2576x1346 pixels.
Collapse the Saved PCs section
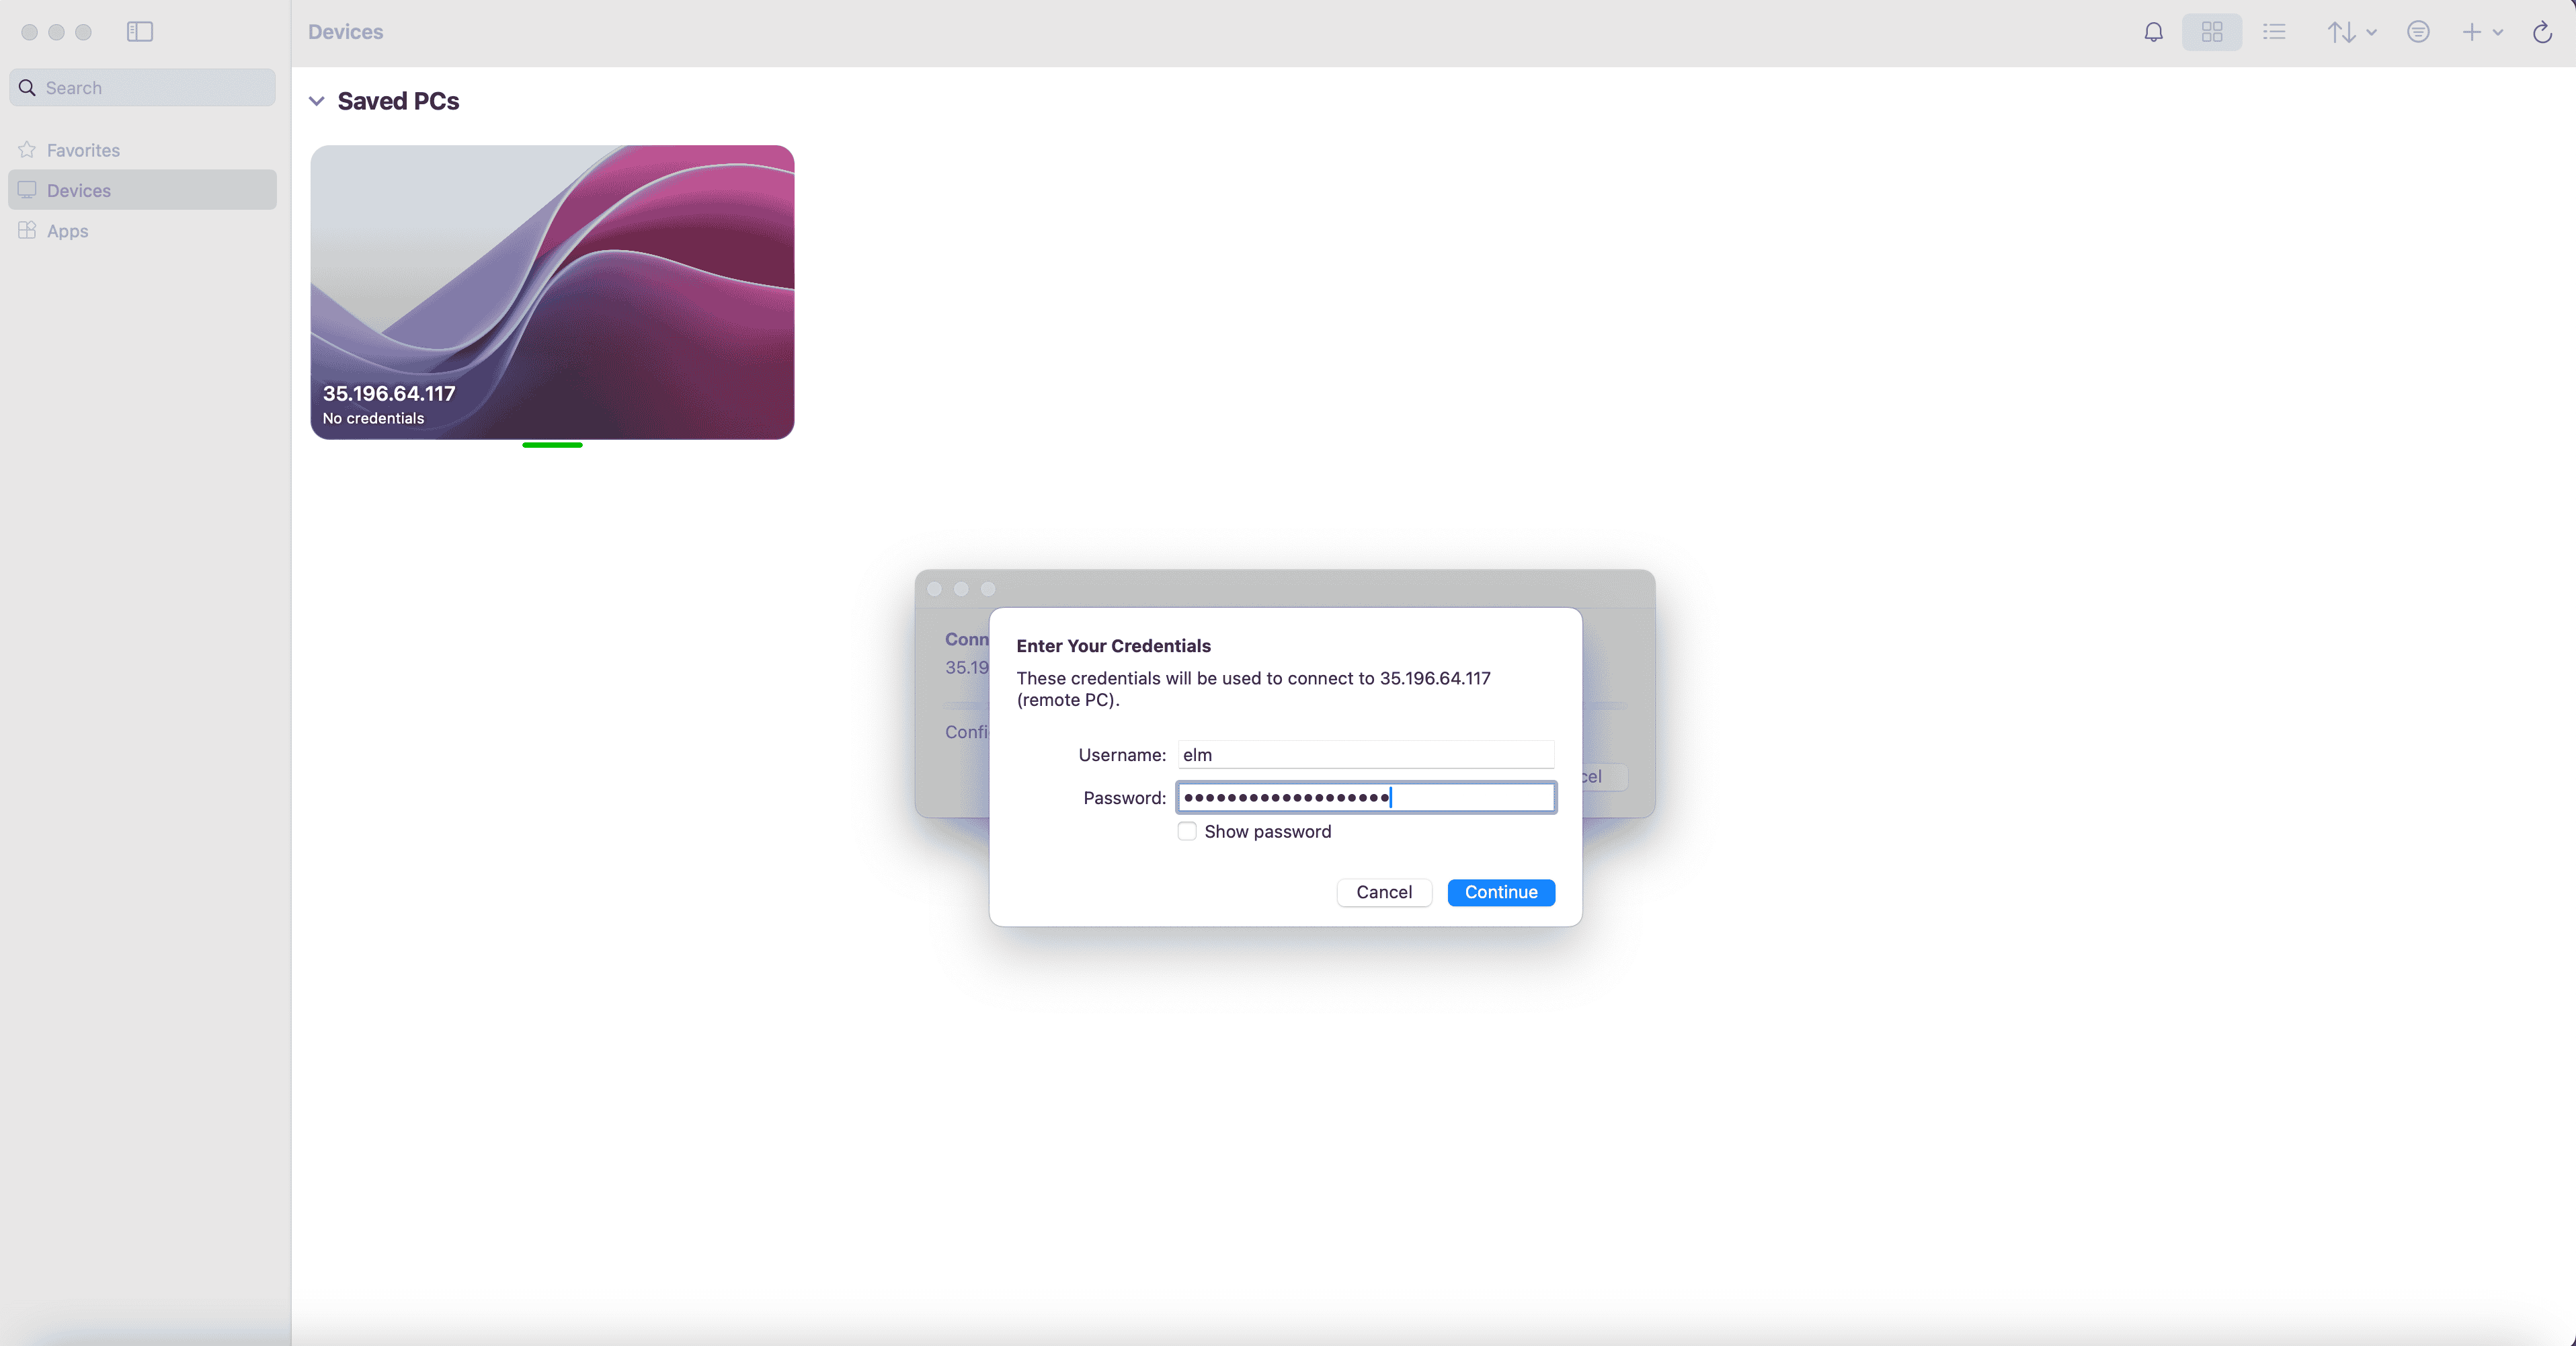pos(317,101)
